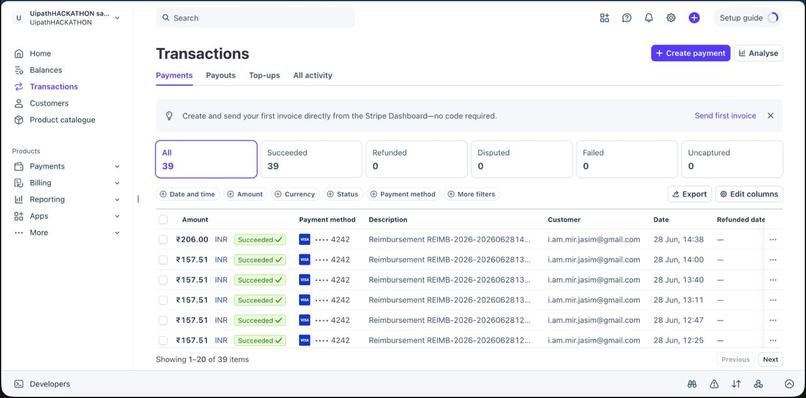Add a Payment method filter
The image size is (806, 398).
pyautogui.click(x=403, y=194)
